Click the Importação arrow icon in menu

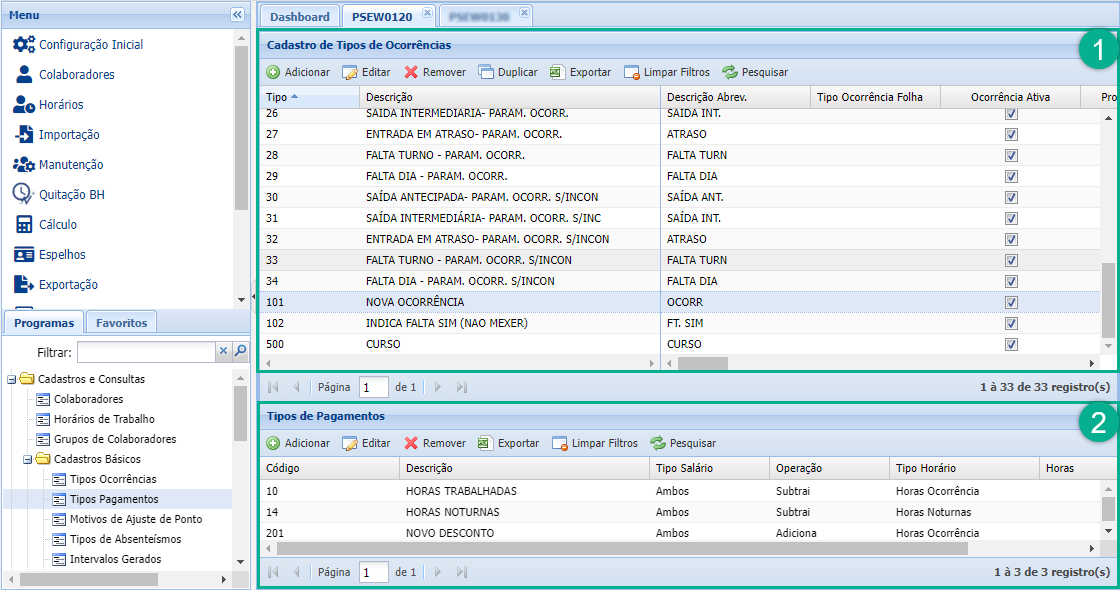[x=24, y=135]
